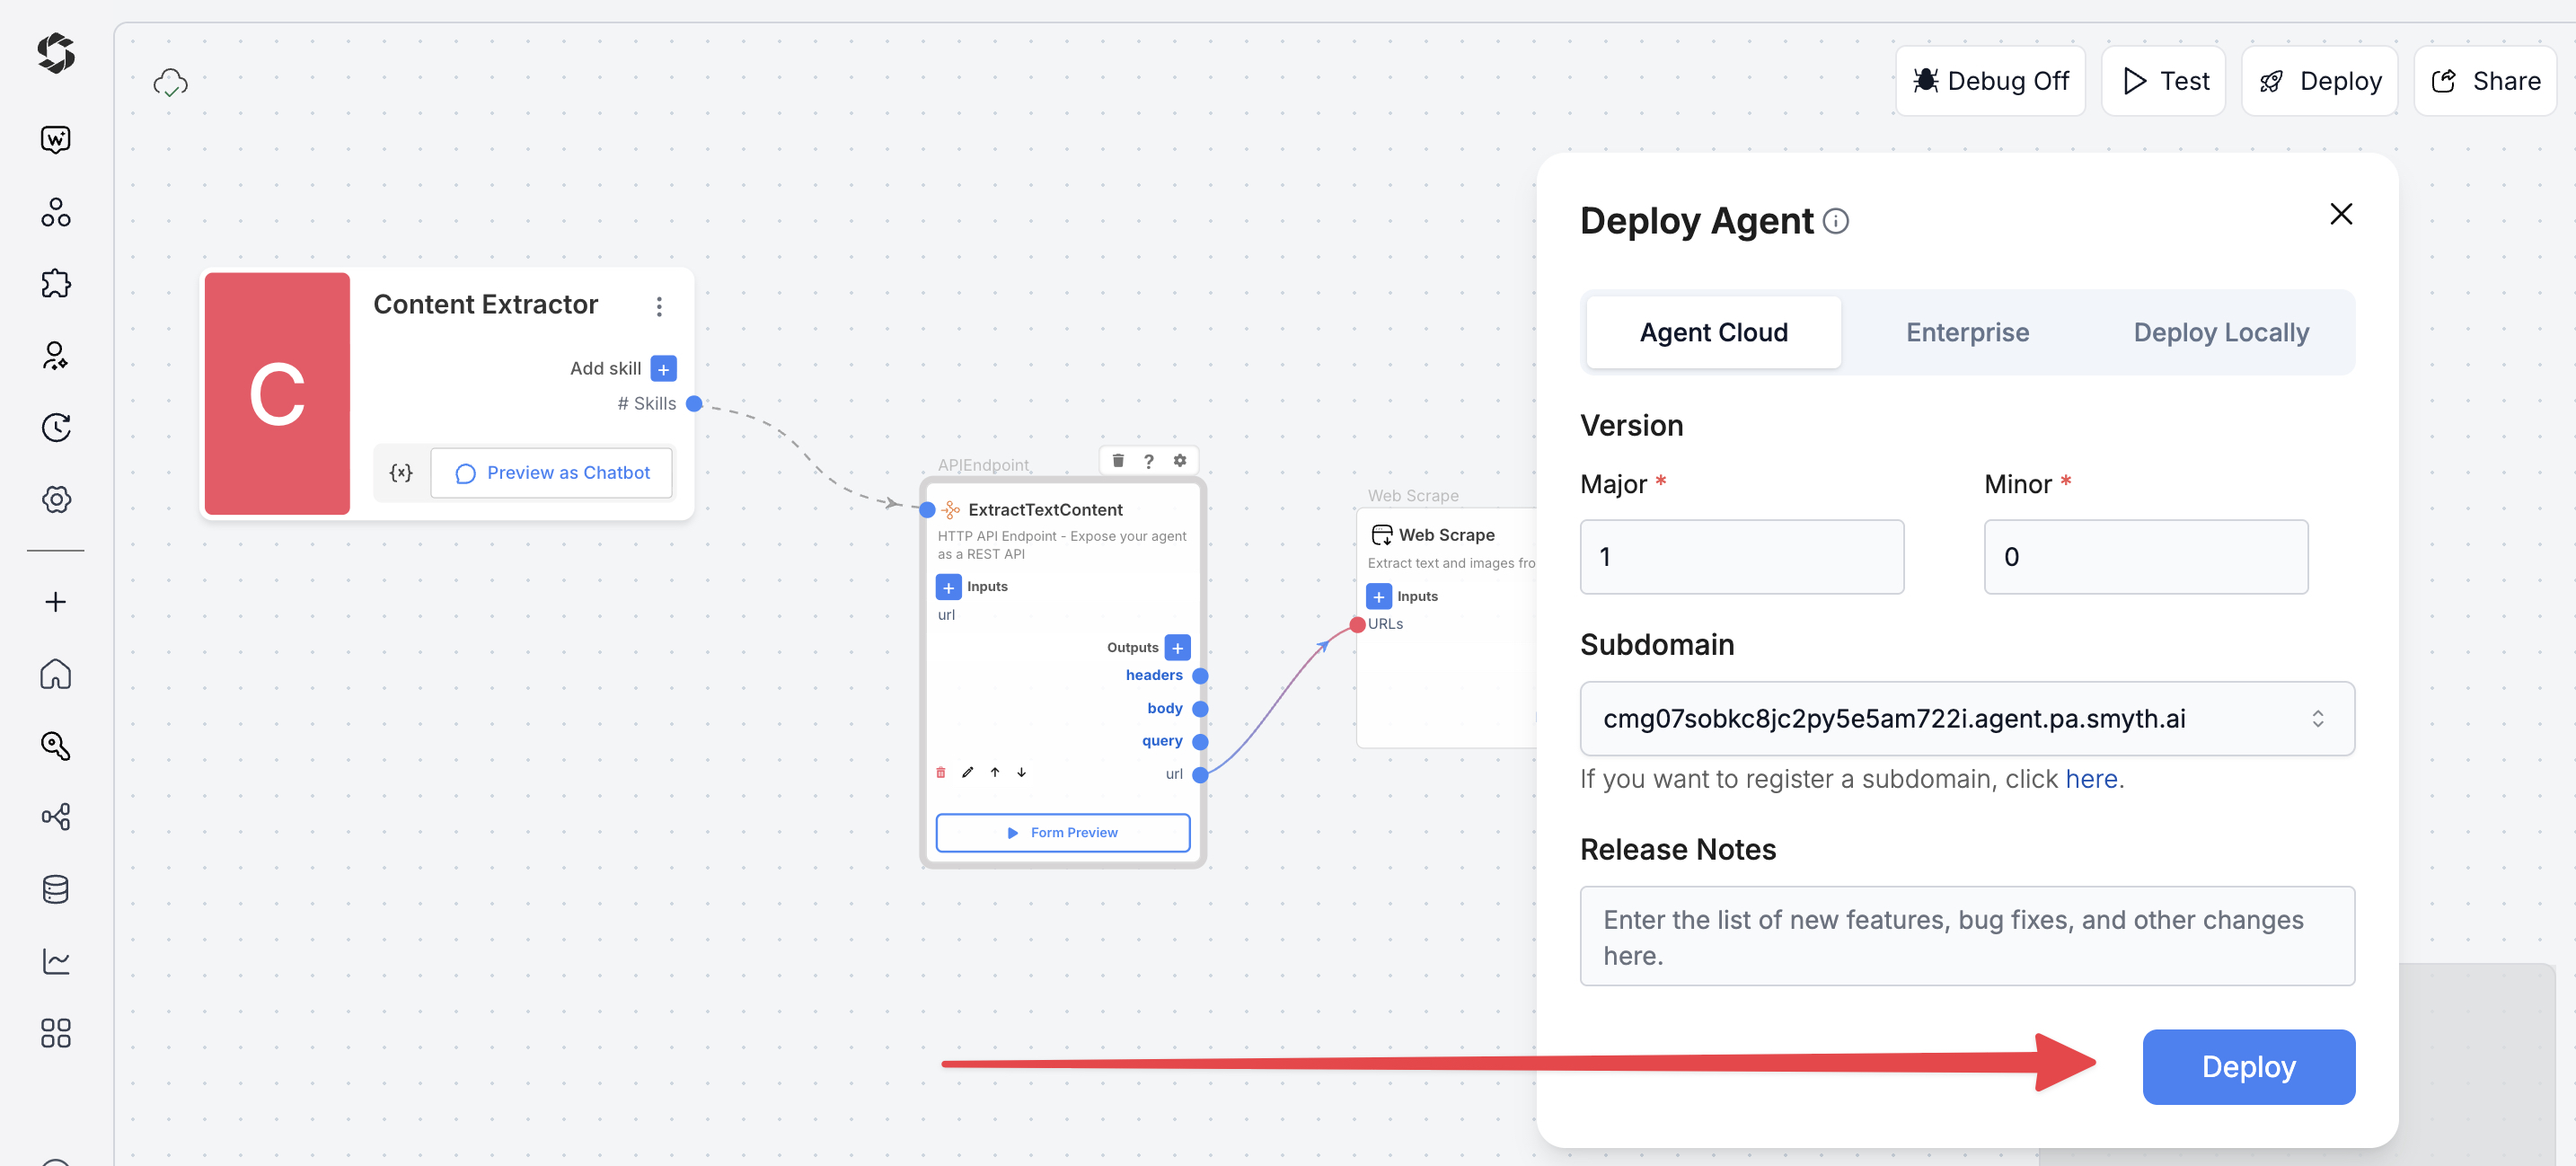Image resolution: width=2576 pixels, height=1166 pixels.
Task: Open Content Extractor three-dot menu
Action: 659,306
